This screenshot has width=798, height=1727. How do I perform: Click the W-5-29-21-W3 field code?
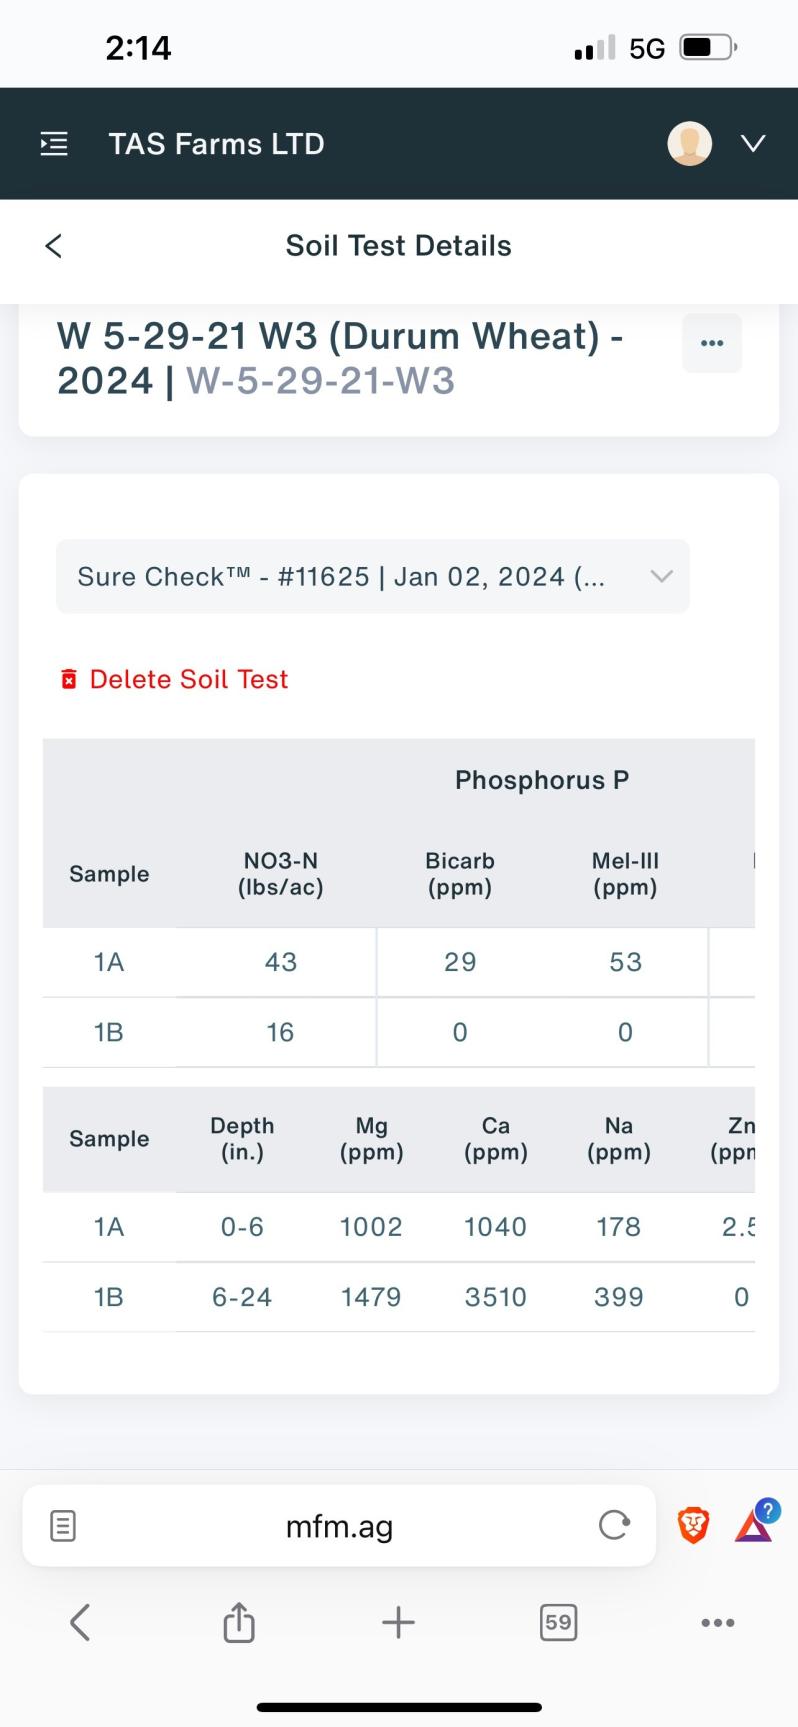pyautogui.click(x=320, y=381)
